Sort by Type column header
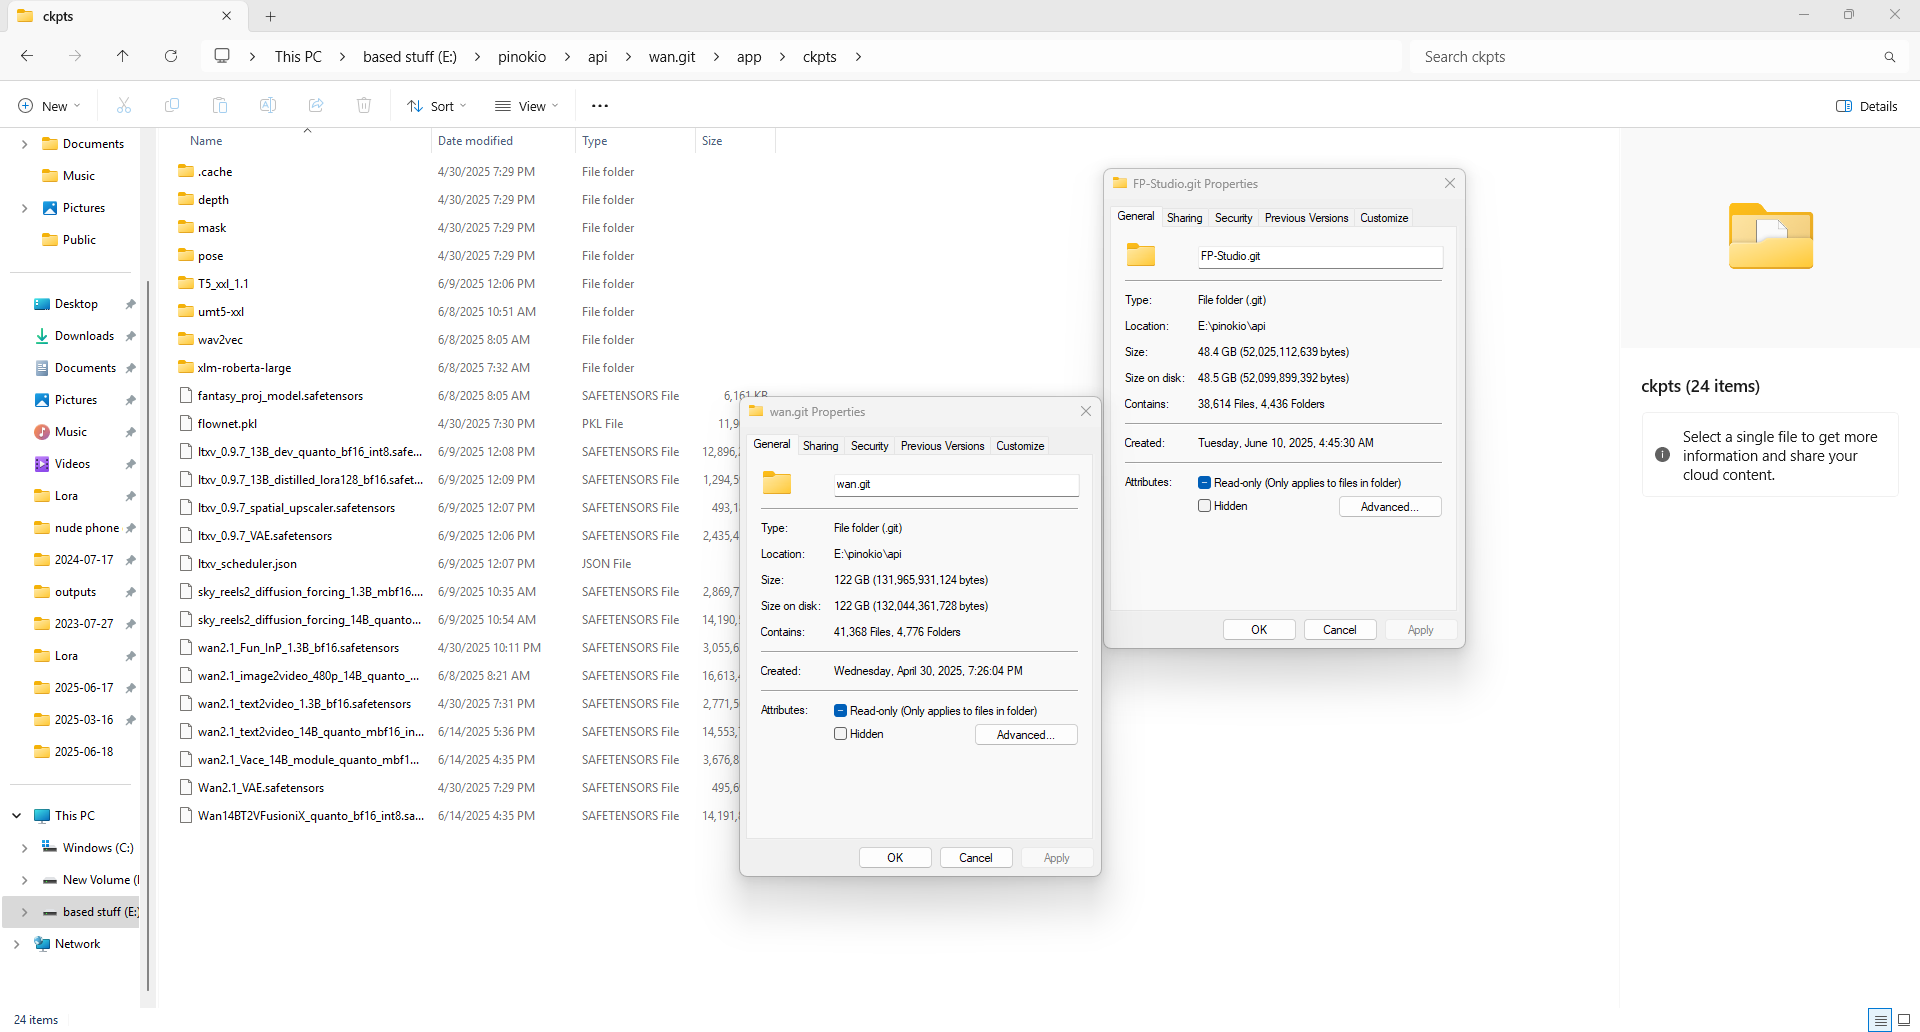 (x=635, y=141)
